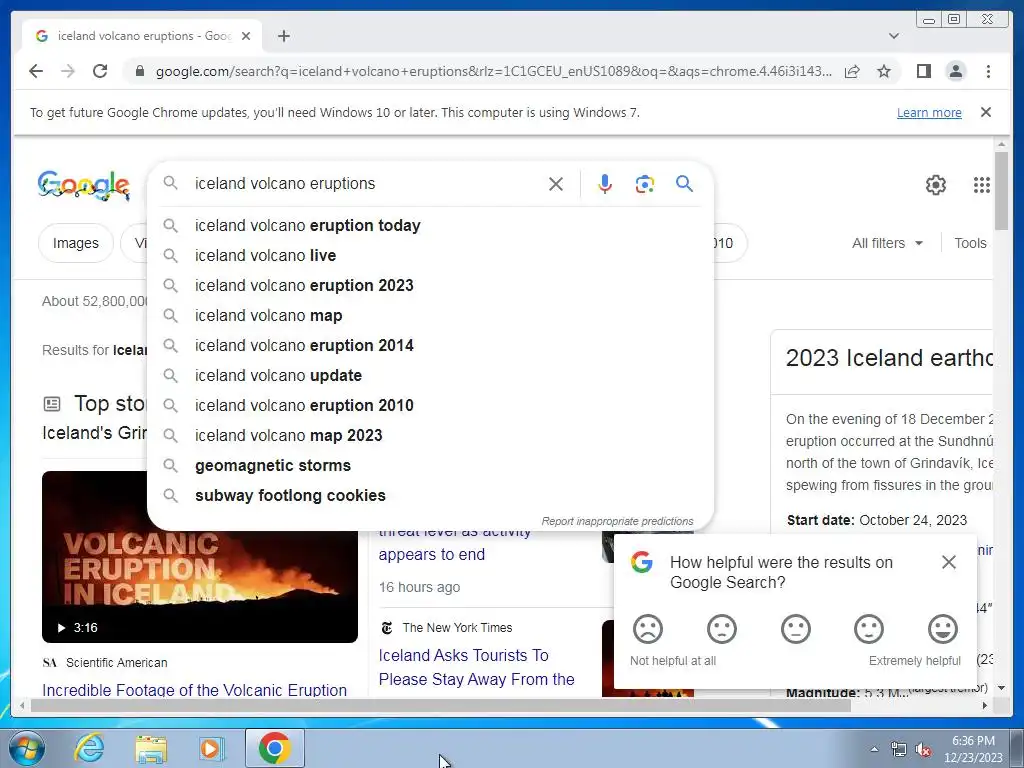Clear the search box text
The height and width of the screenshot is (768, 1024).
point(556,184)
